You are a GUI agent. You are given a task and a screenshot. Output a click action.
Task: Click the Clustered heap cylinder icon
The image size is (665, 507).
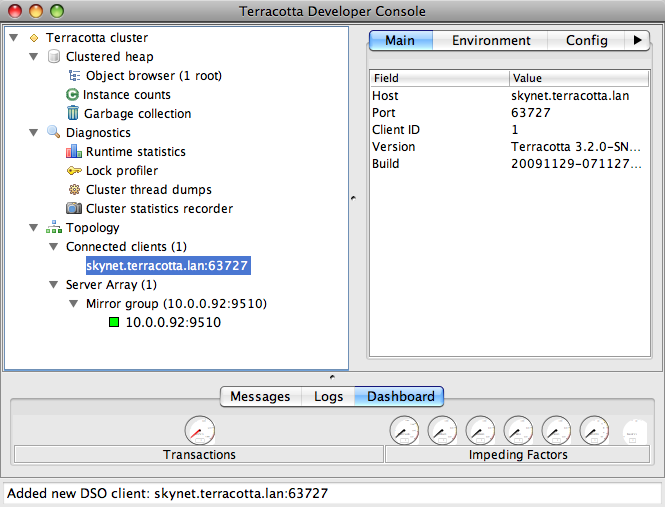pos(54,56)
